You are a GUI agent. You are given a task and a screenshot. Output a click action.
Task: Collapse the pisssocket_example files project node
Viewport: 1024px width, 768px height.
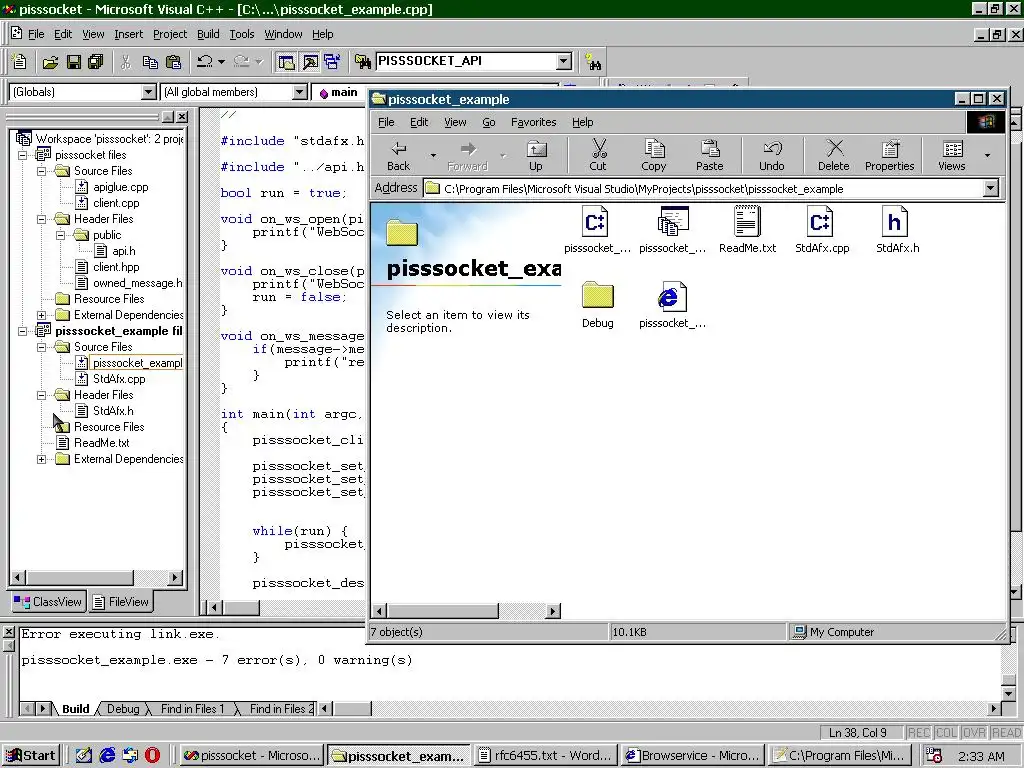pyautogui.click(x=23, y=331)
